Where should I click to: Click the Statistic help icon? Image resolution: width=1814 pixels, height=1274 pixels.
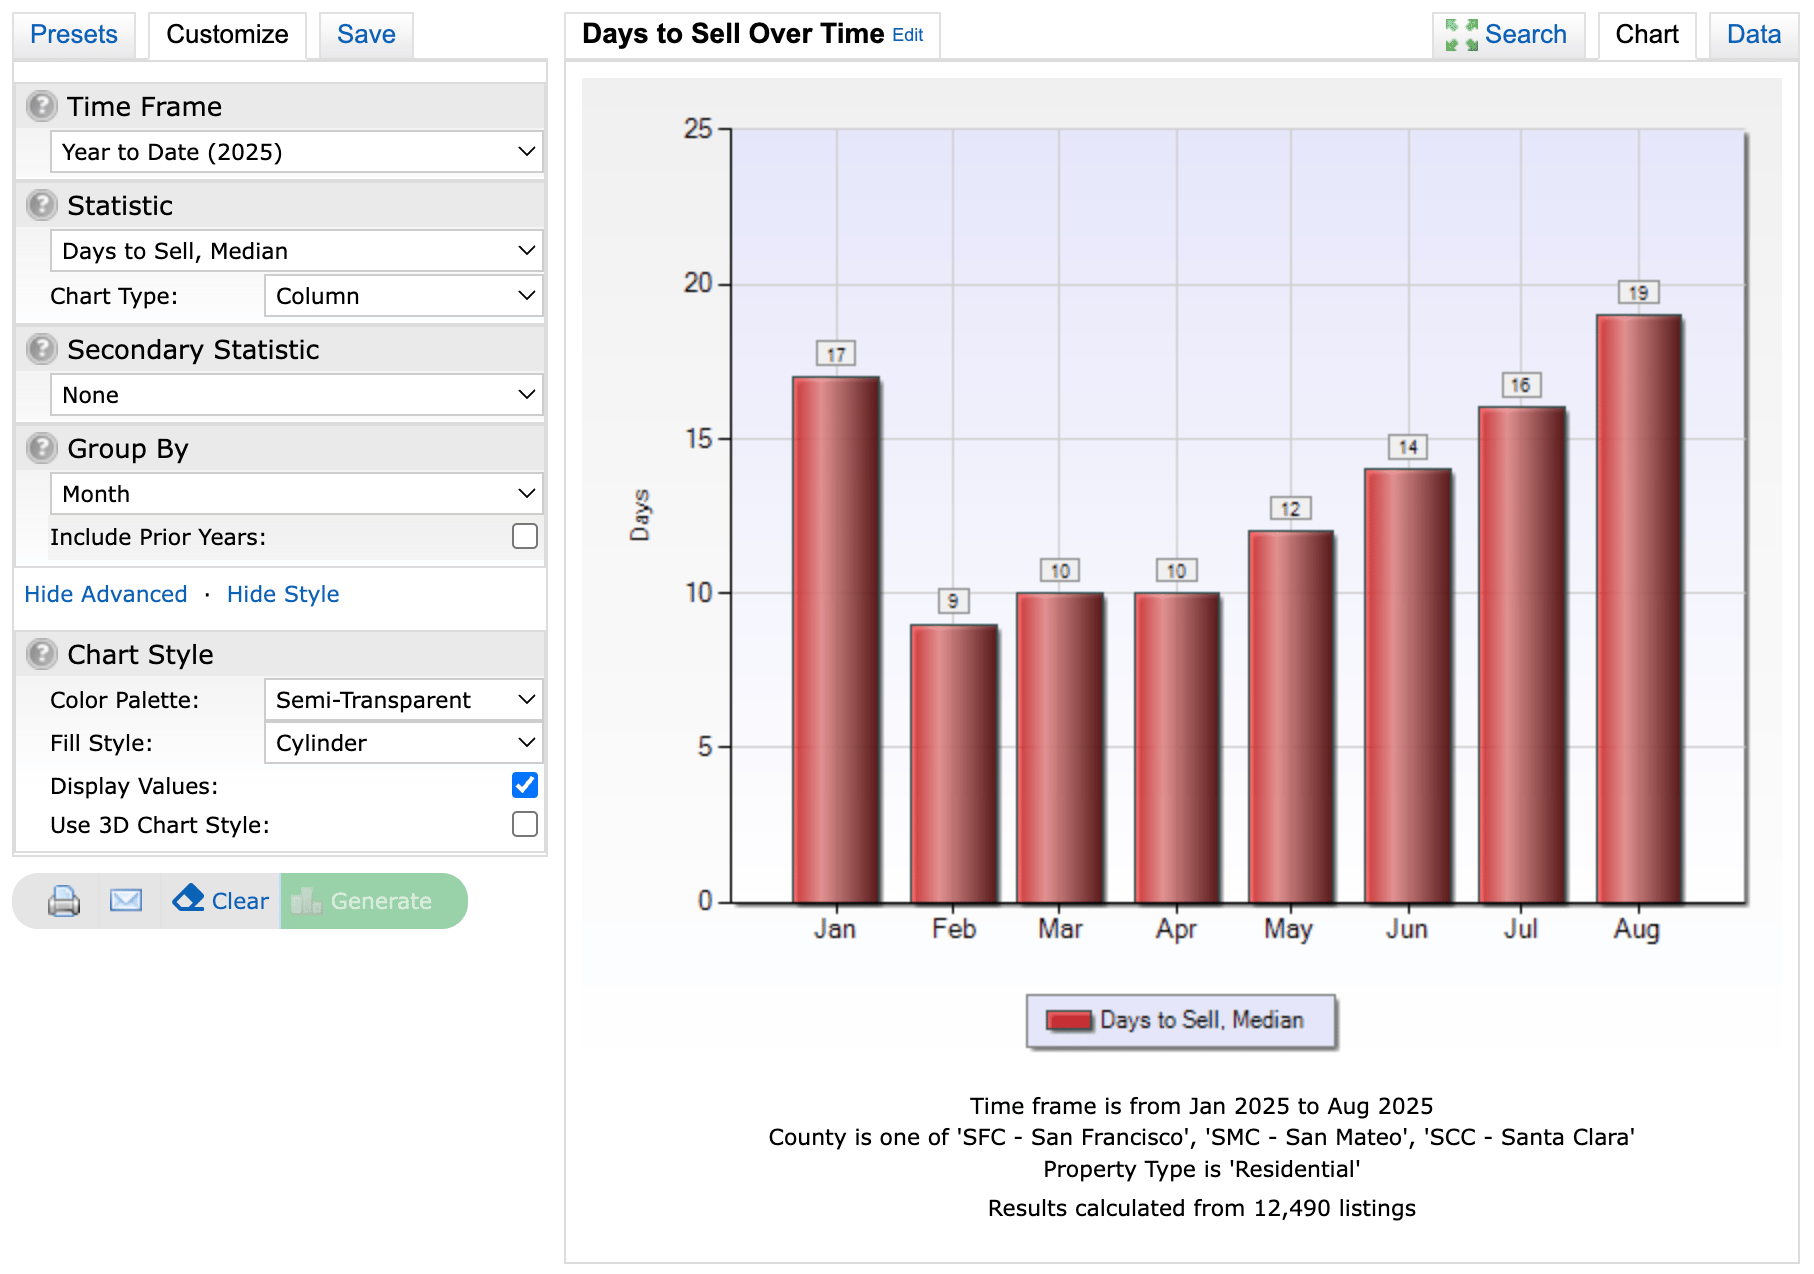[41, 205]
